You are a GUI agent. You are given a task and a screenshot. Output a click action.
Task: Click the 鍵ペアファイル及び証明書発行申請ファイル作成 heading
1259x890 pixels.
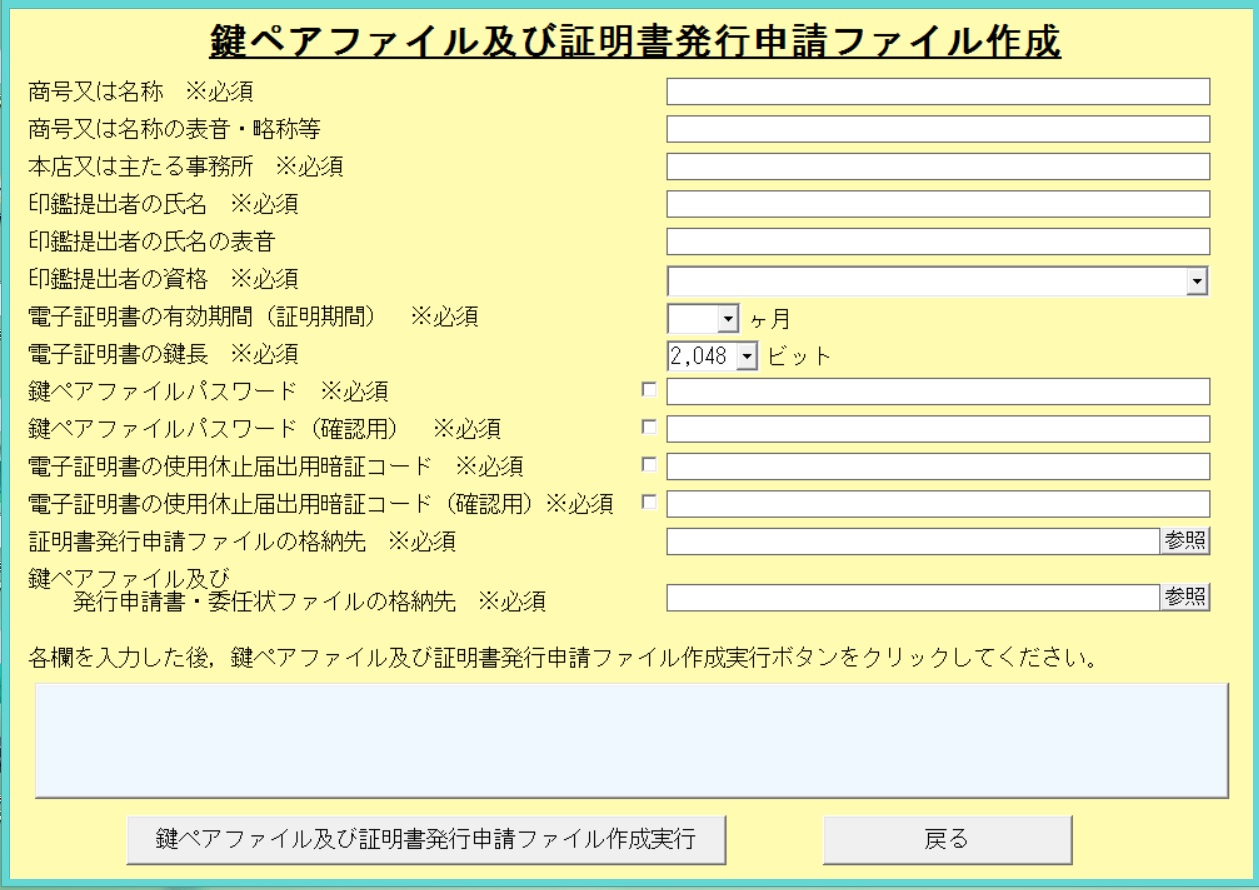click(x=634, y=40)
